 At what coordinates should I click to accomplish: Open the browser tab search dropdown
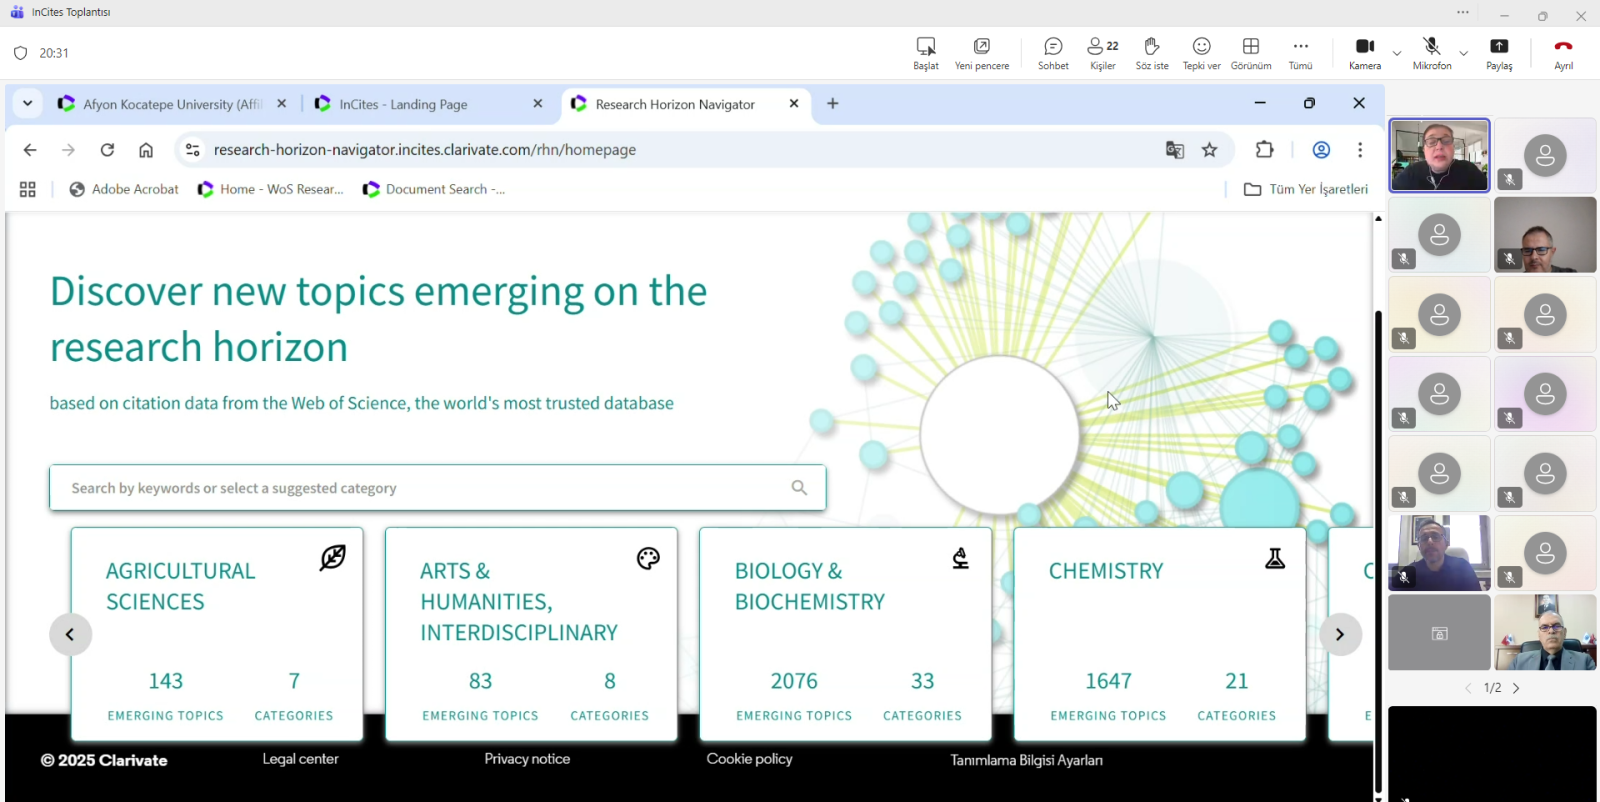click(x=28, y=104)
